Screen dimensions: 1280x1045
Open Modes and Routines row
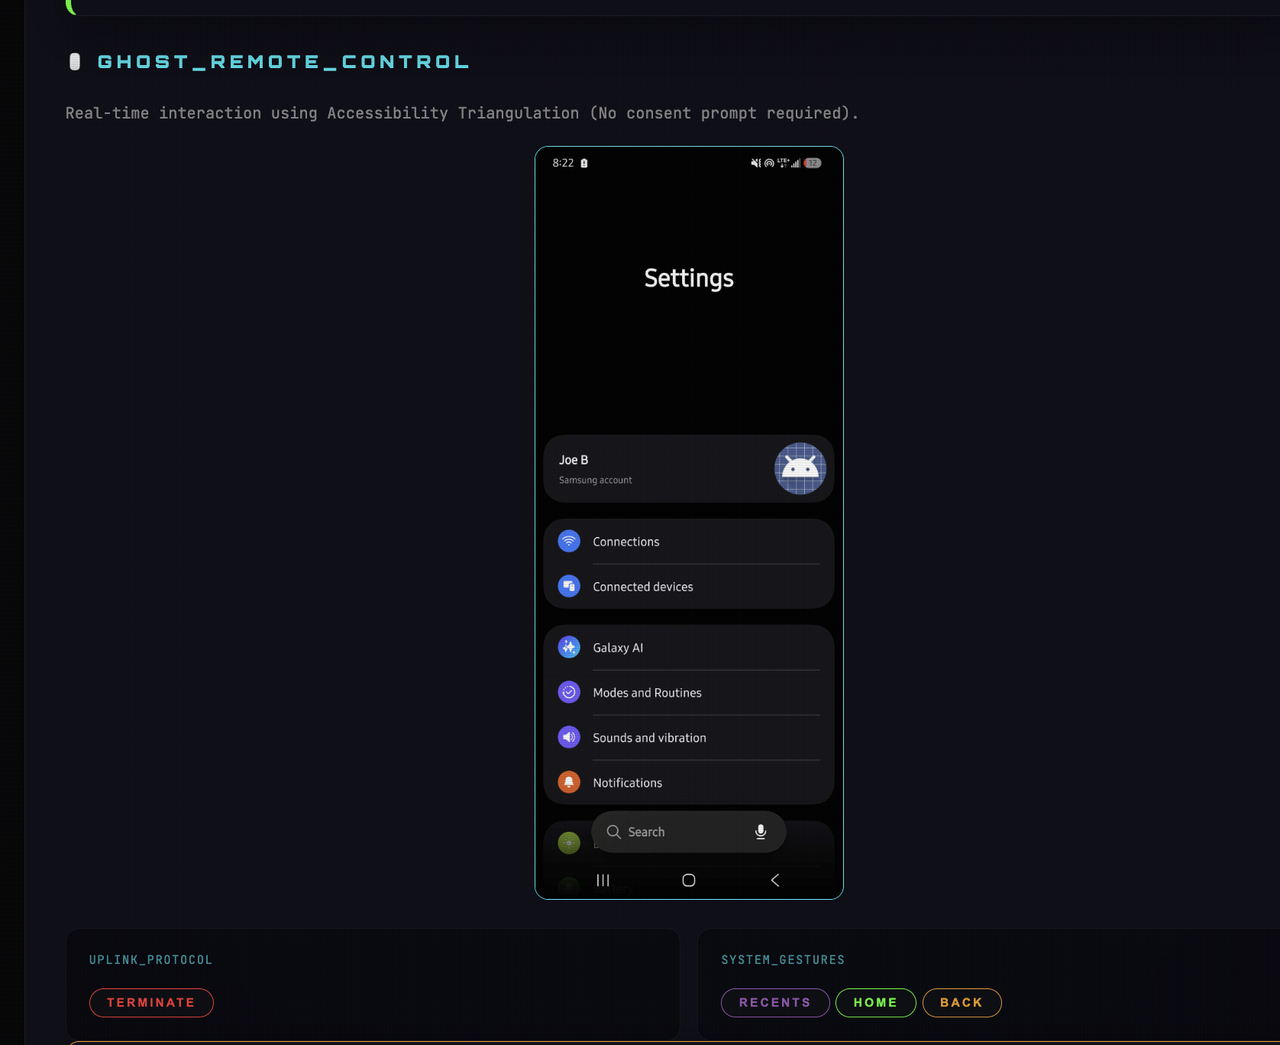tap(689, 692)
